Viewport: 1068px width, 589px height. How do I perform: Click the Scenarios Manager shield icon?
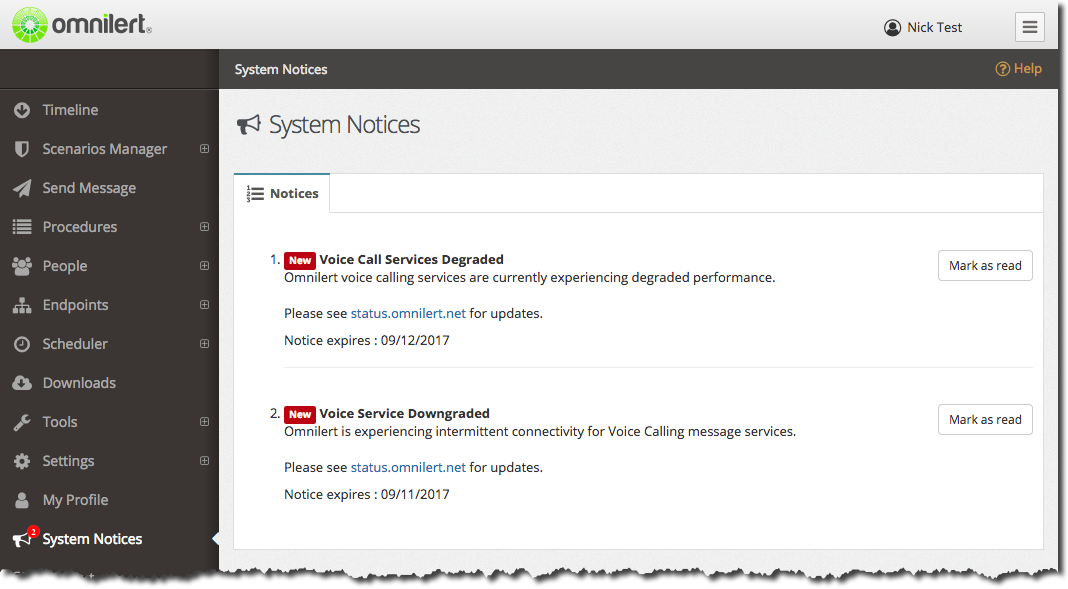(x=22, y=149)
